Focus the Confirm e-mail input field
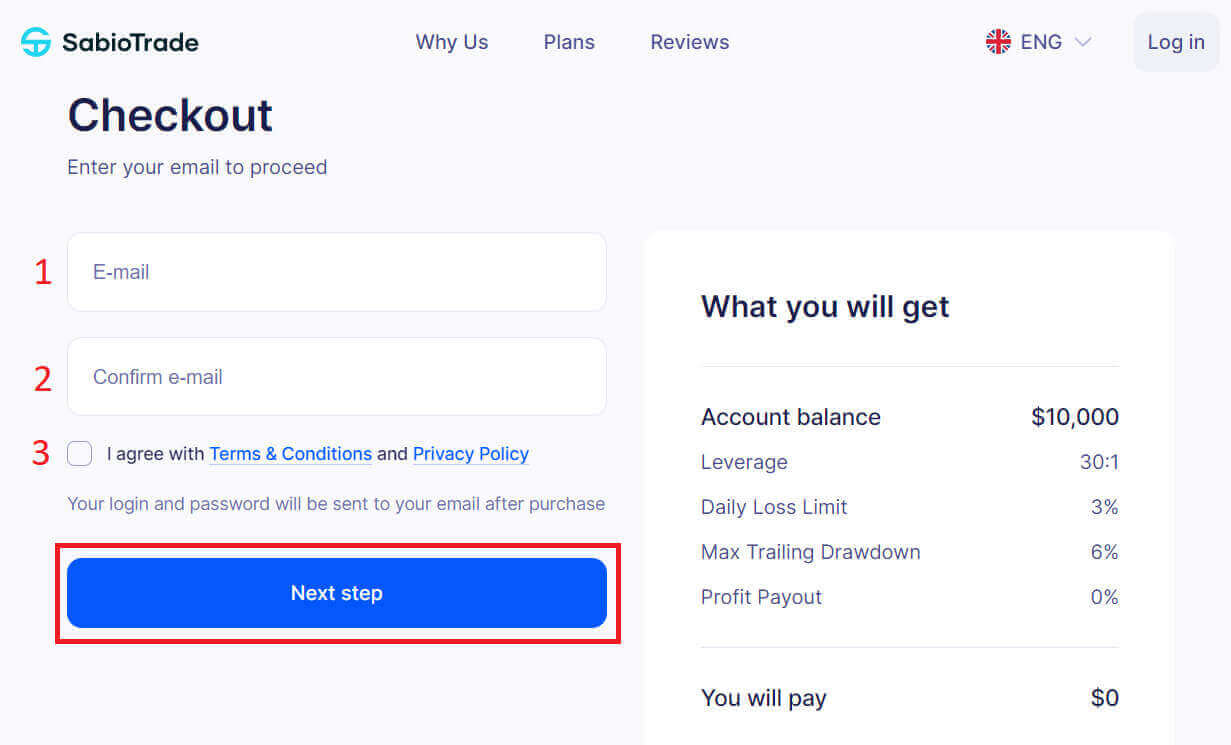This screenshot has width=1231, height=745. [336, 376]
